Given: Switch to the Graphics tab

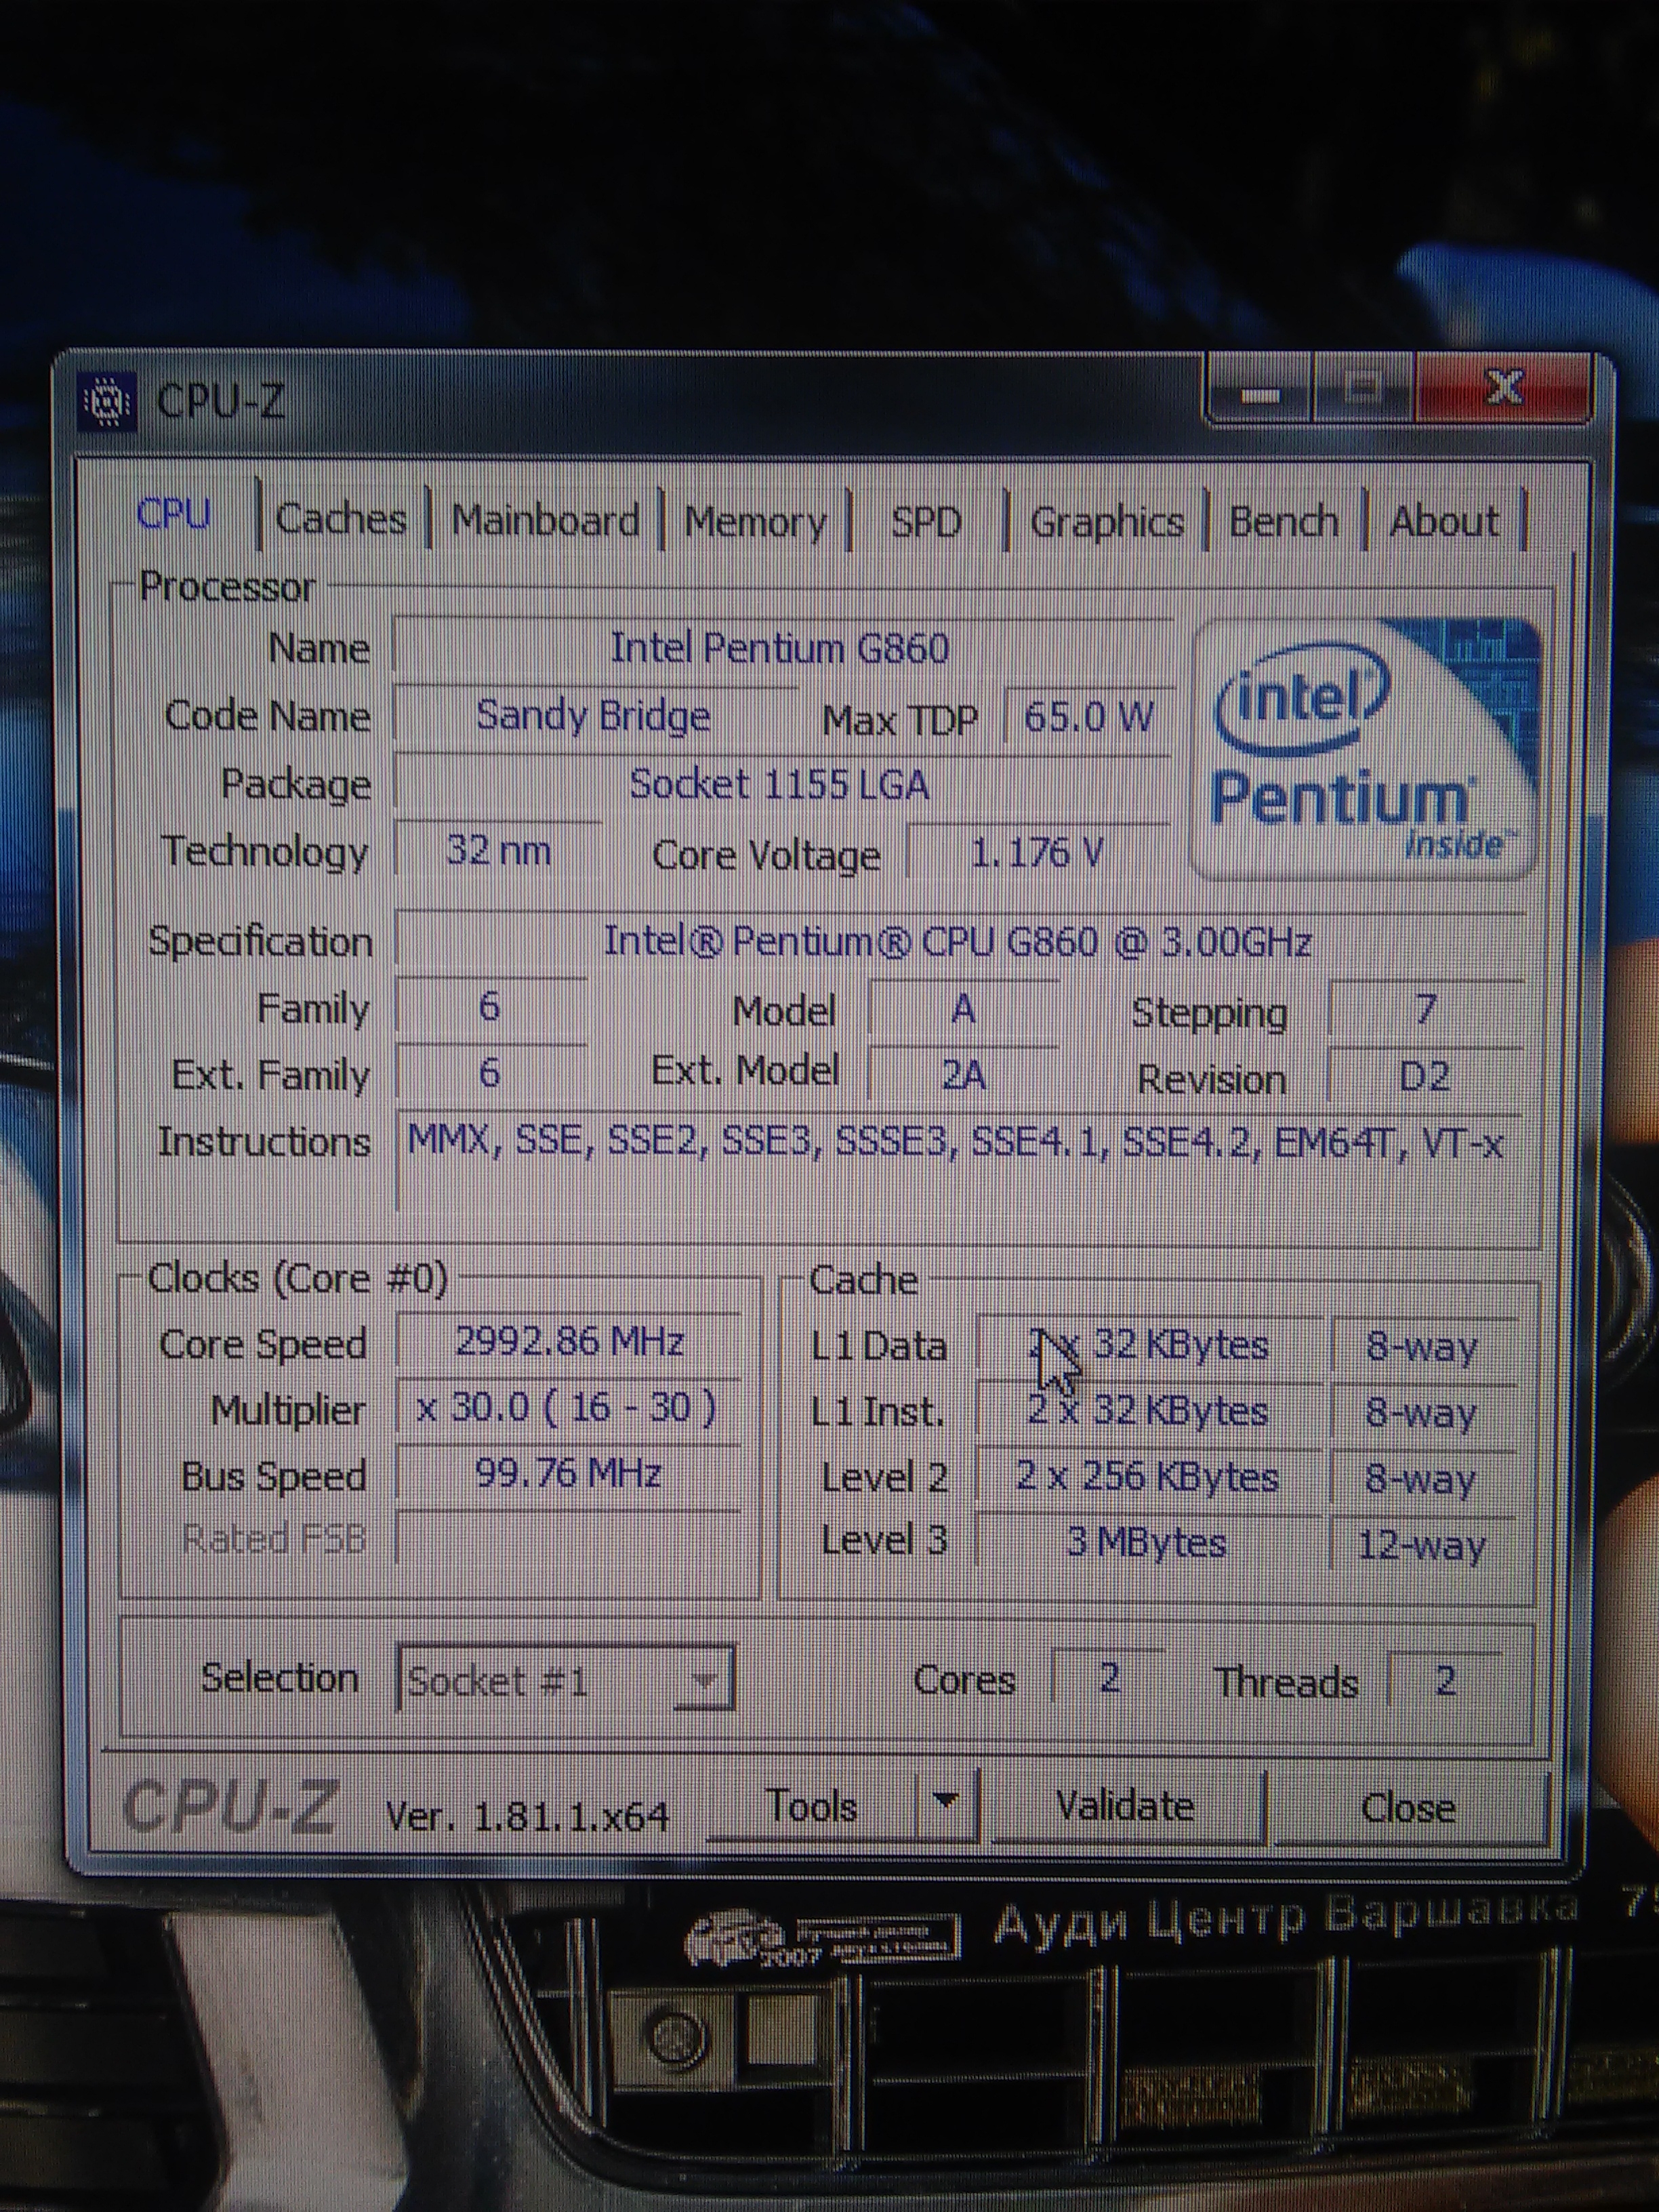Looking at the screenshot, I should click(x=1106, y=521).
